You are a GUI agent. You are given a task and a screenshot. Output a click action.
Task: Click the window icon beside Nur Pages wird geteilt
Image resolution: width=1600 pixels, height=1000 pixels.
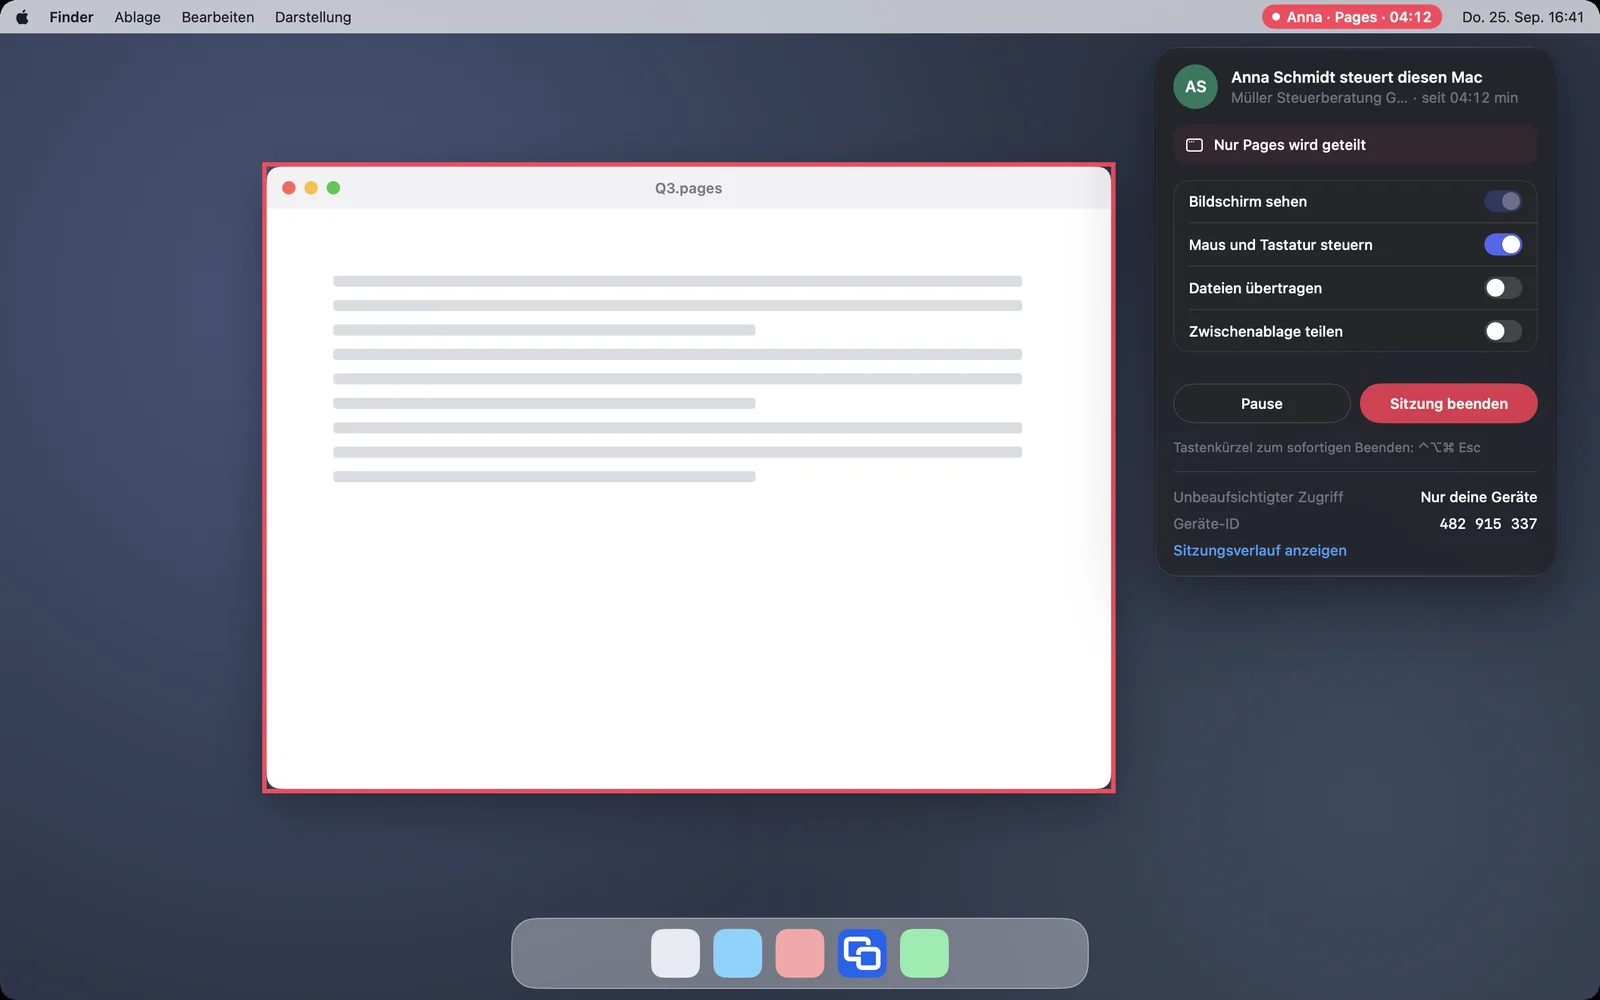click(x=1194, y=145)
